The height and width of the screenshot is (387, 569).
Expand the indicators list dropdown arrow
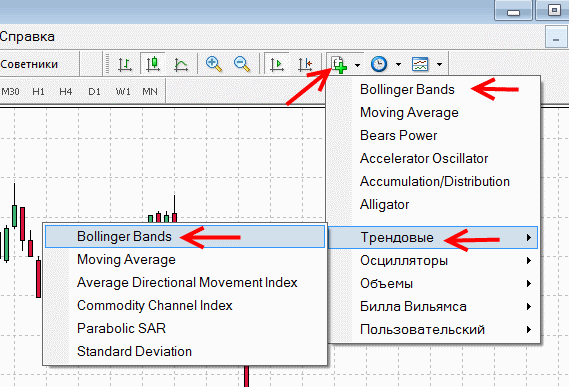(x=357, y=65)
